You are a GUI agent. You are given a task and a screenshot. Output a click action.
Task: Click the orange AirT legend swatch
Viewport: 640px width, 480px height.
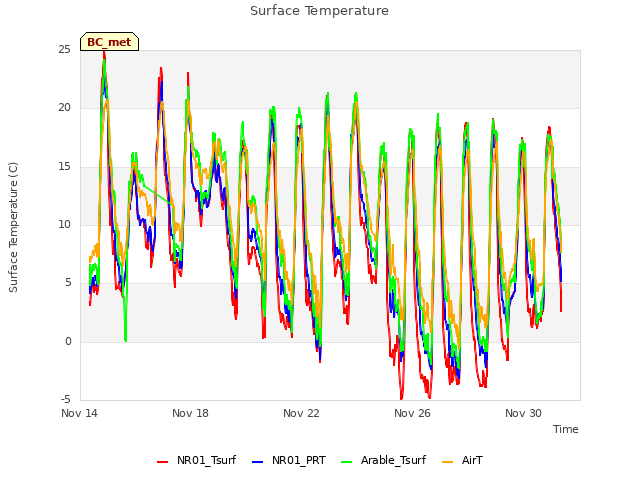click(x=447, y=462)
